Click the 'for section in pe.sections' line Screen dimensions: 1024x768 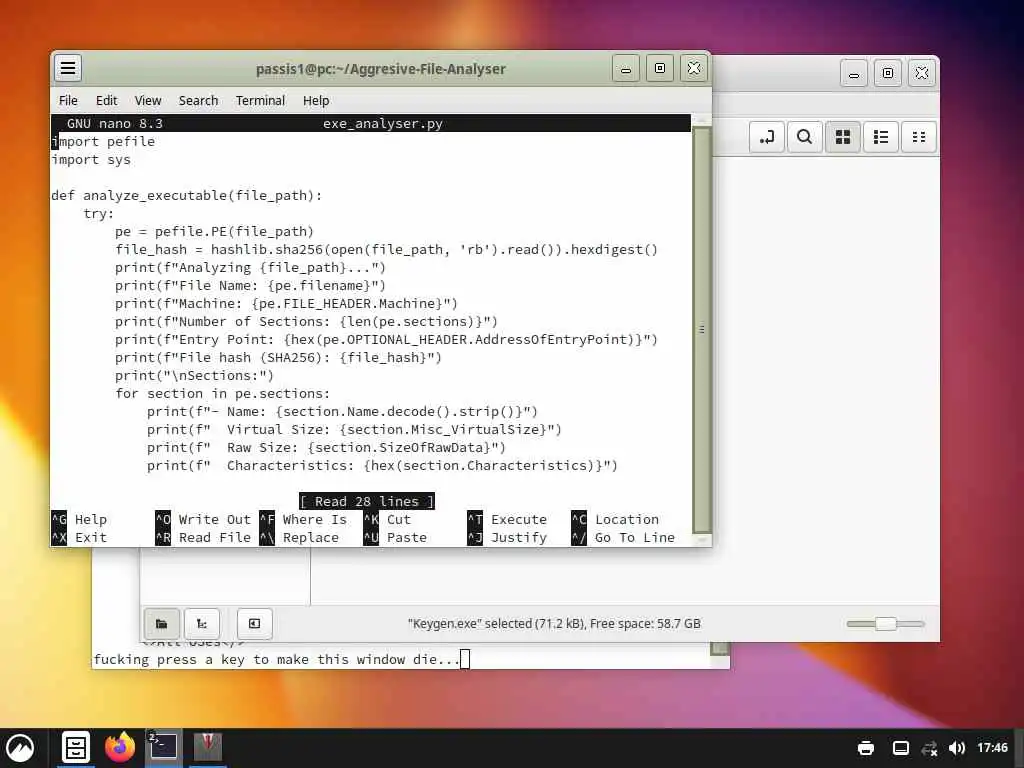[223, 394]
